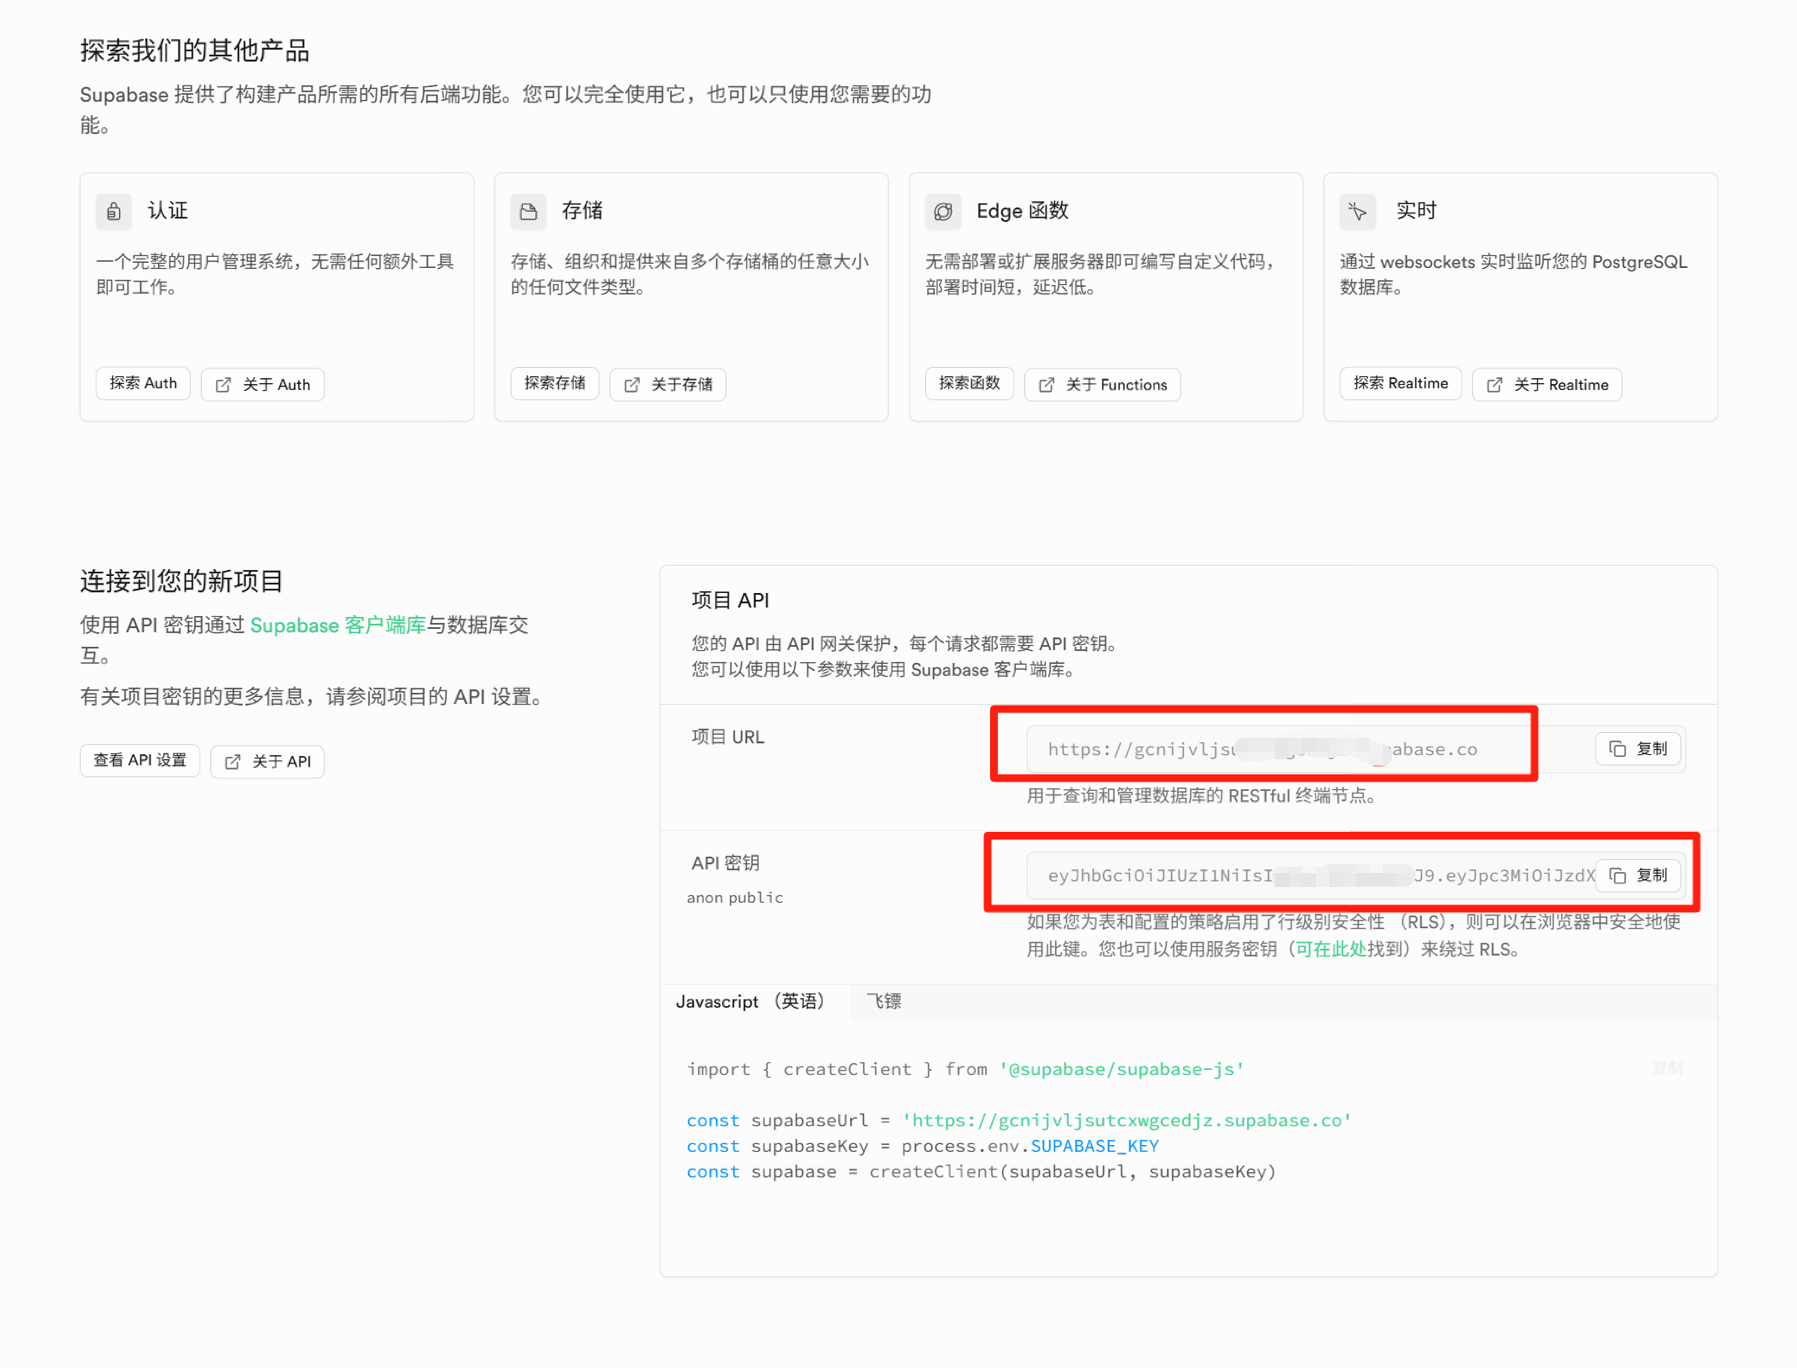The image size is (1797, 1368).
Task: Click the 查看 API 设置 button
Action: pos(140,761)
